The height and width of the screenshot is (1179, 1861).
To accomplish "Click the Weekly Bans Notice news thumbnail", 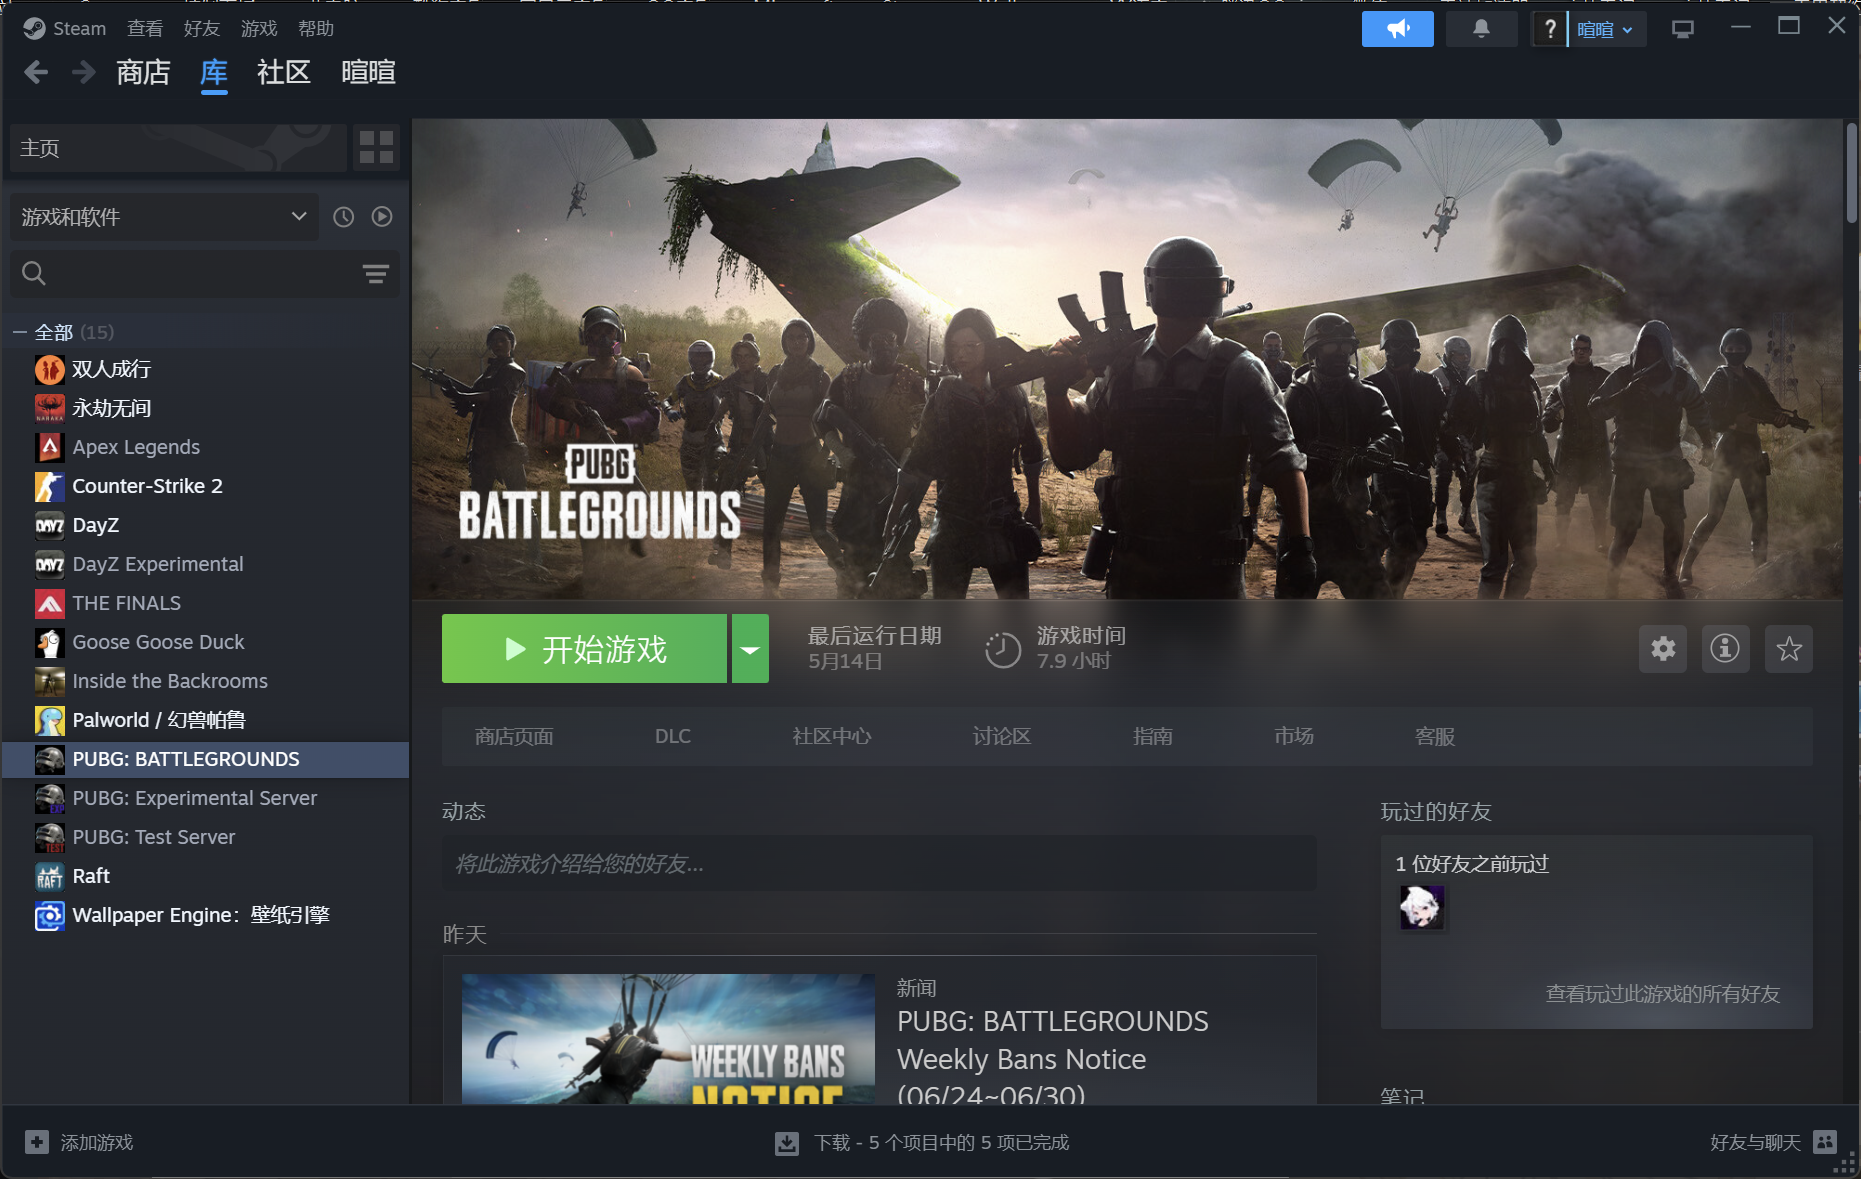I will pyautogui.click(x=668, y=1038).
